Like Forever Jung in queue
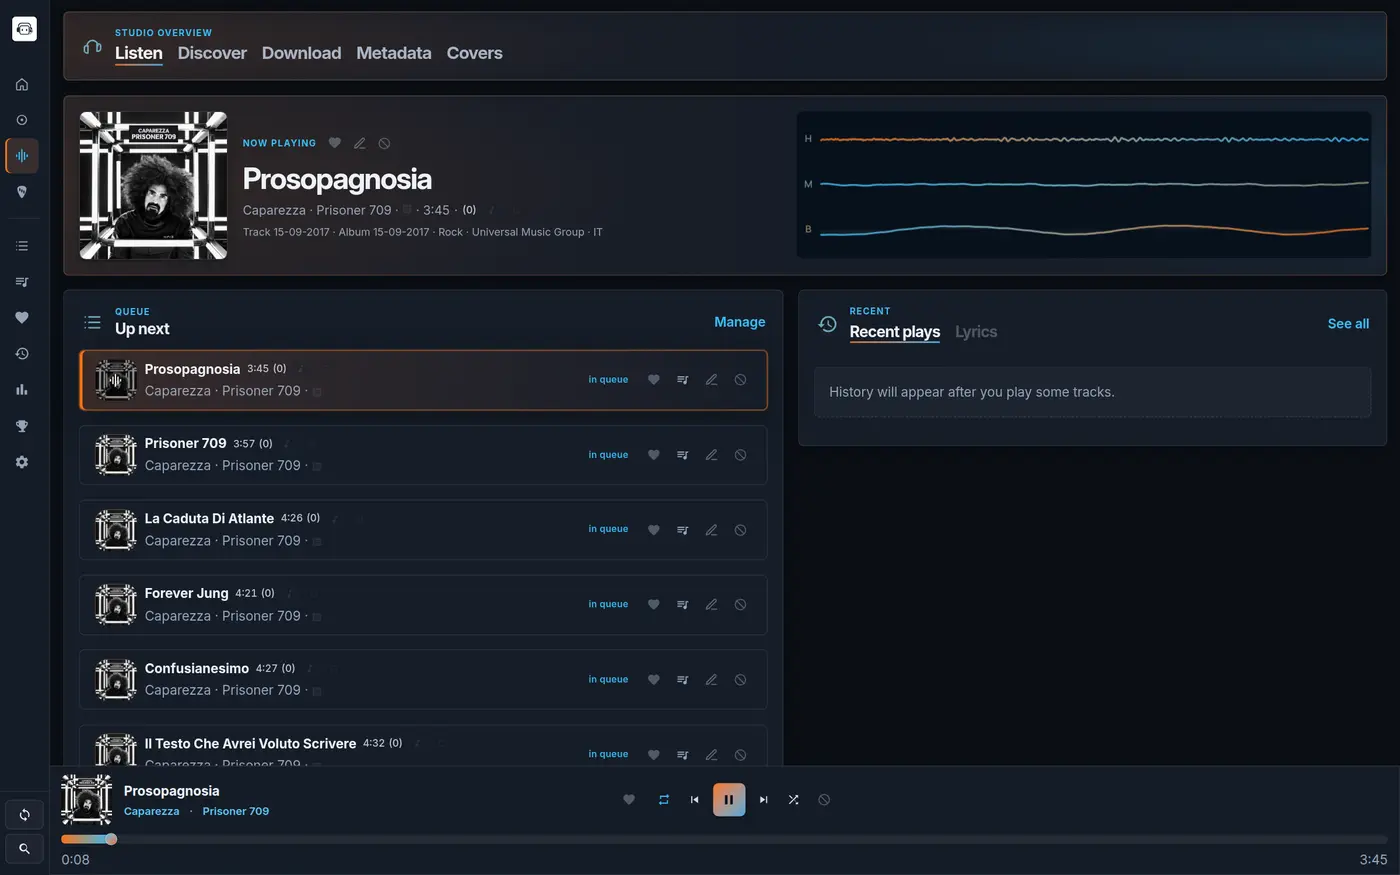1400x875 pixels. click(654, 605)
